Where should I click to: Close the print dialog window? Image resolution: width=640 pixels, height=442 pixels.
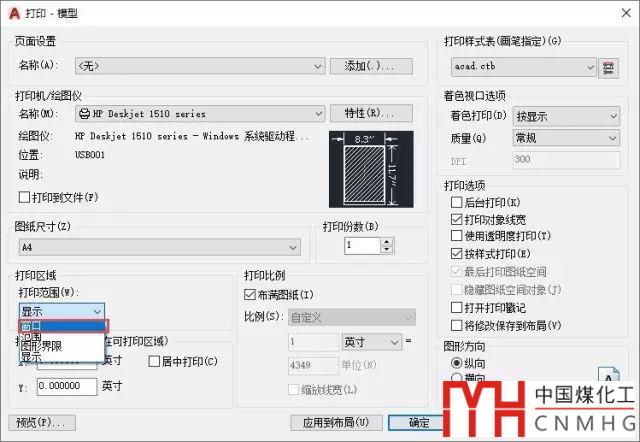626,13
